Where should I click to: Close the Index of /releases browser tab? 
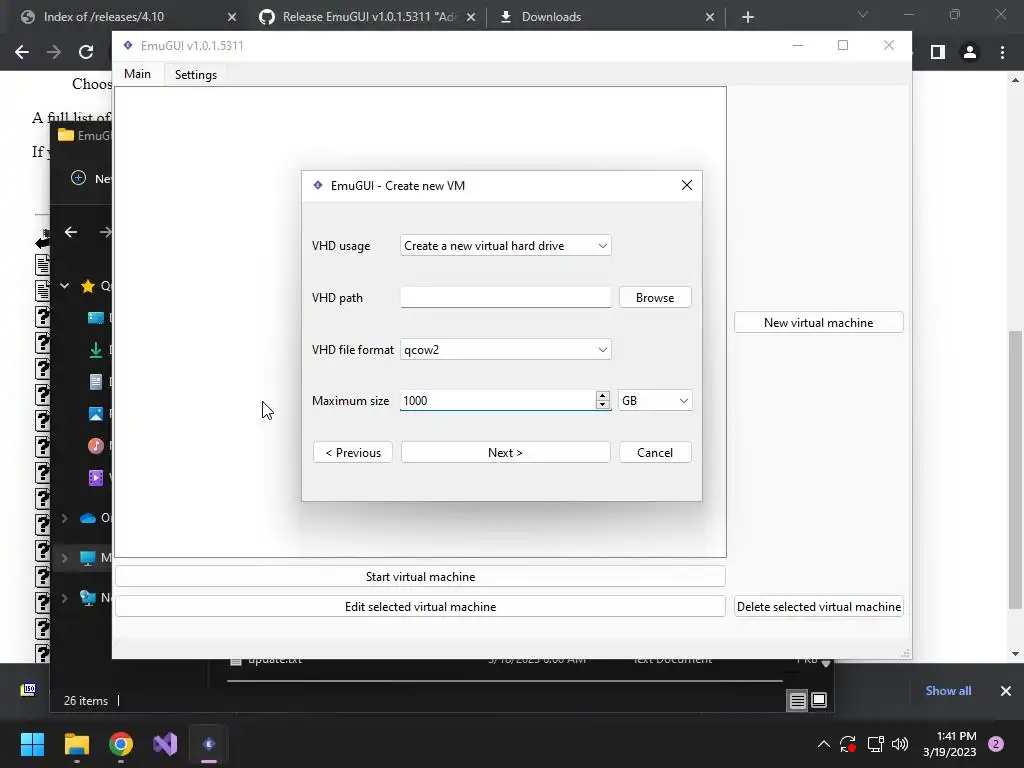coord(231,17)
